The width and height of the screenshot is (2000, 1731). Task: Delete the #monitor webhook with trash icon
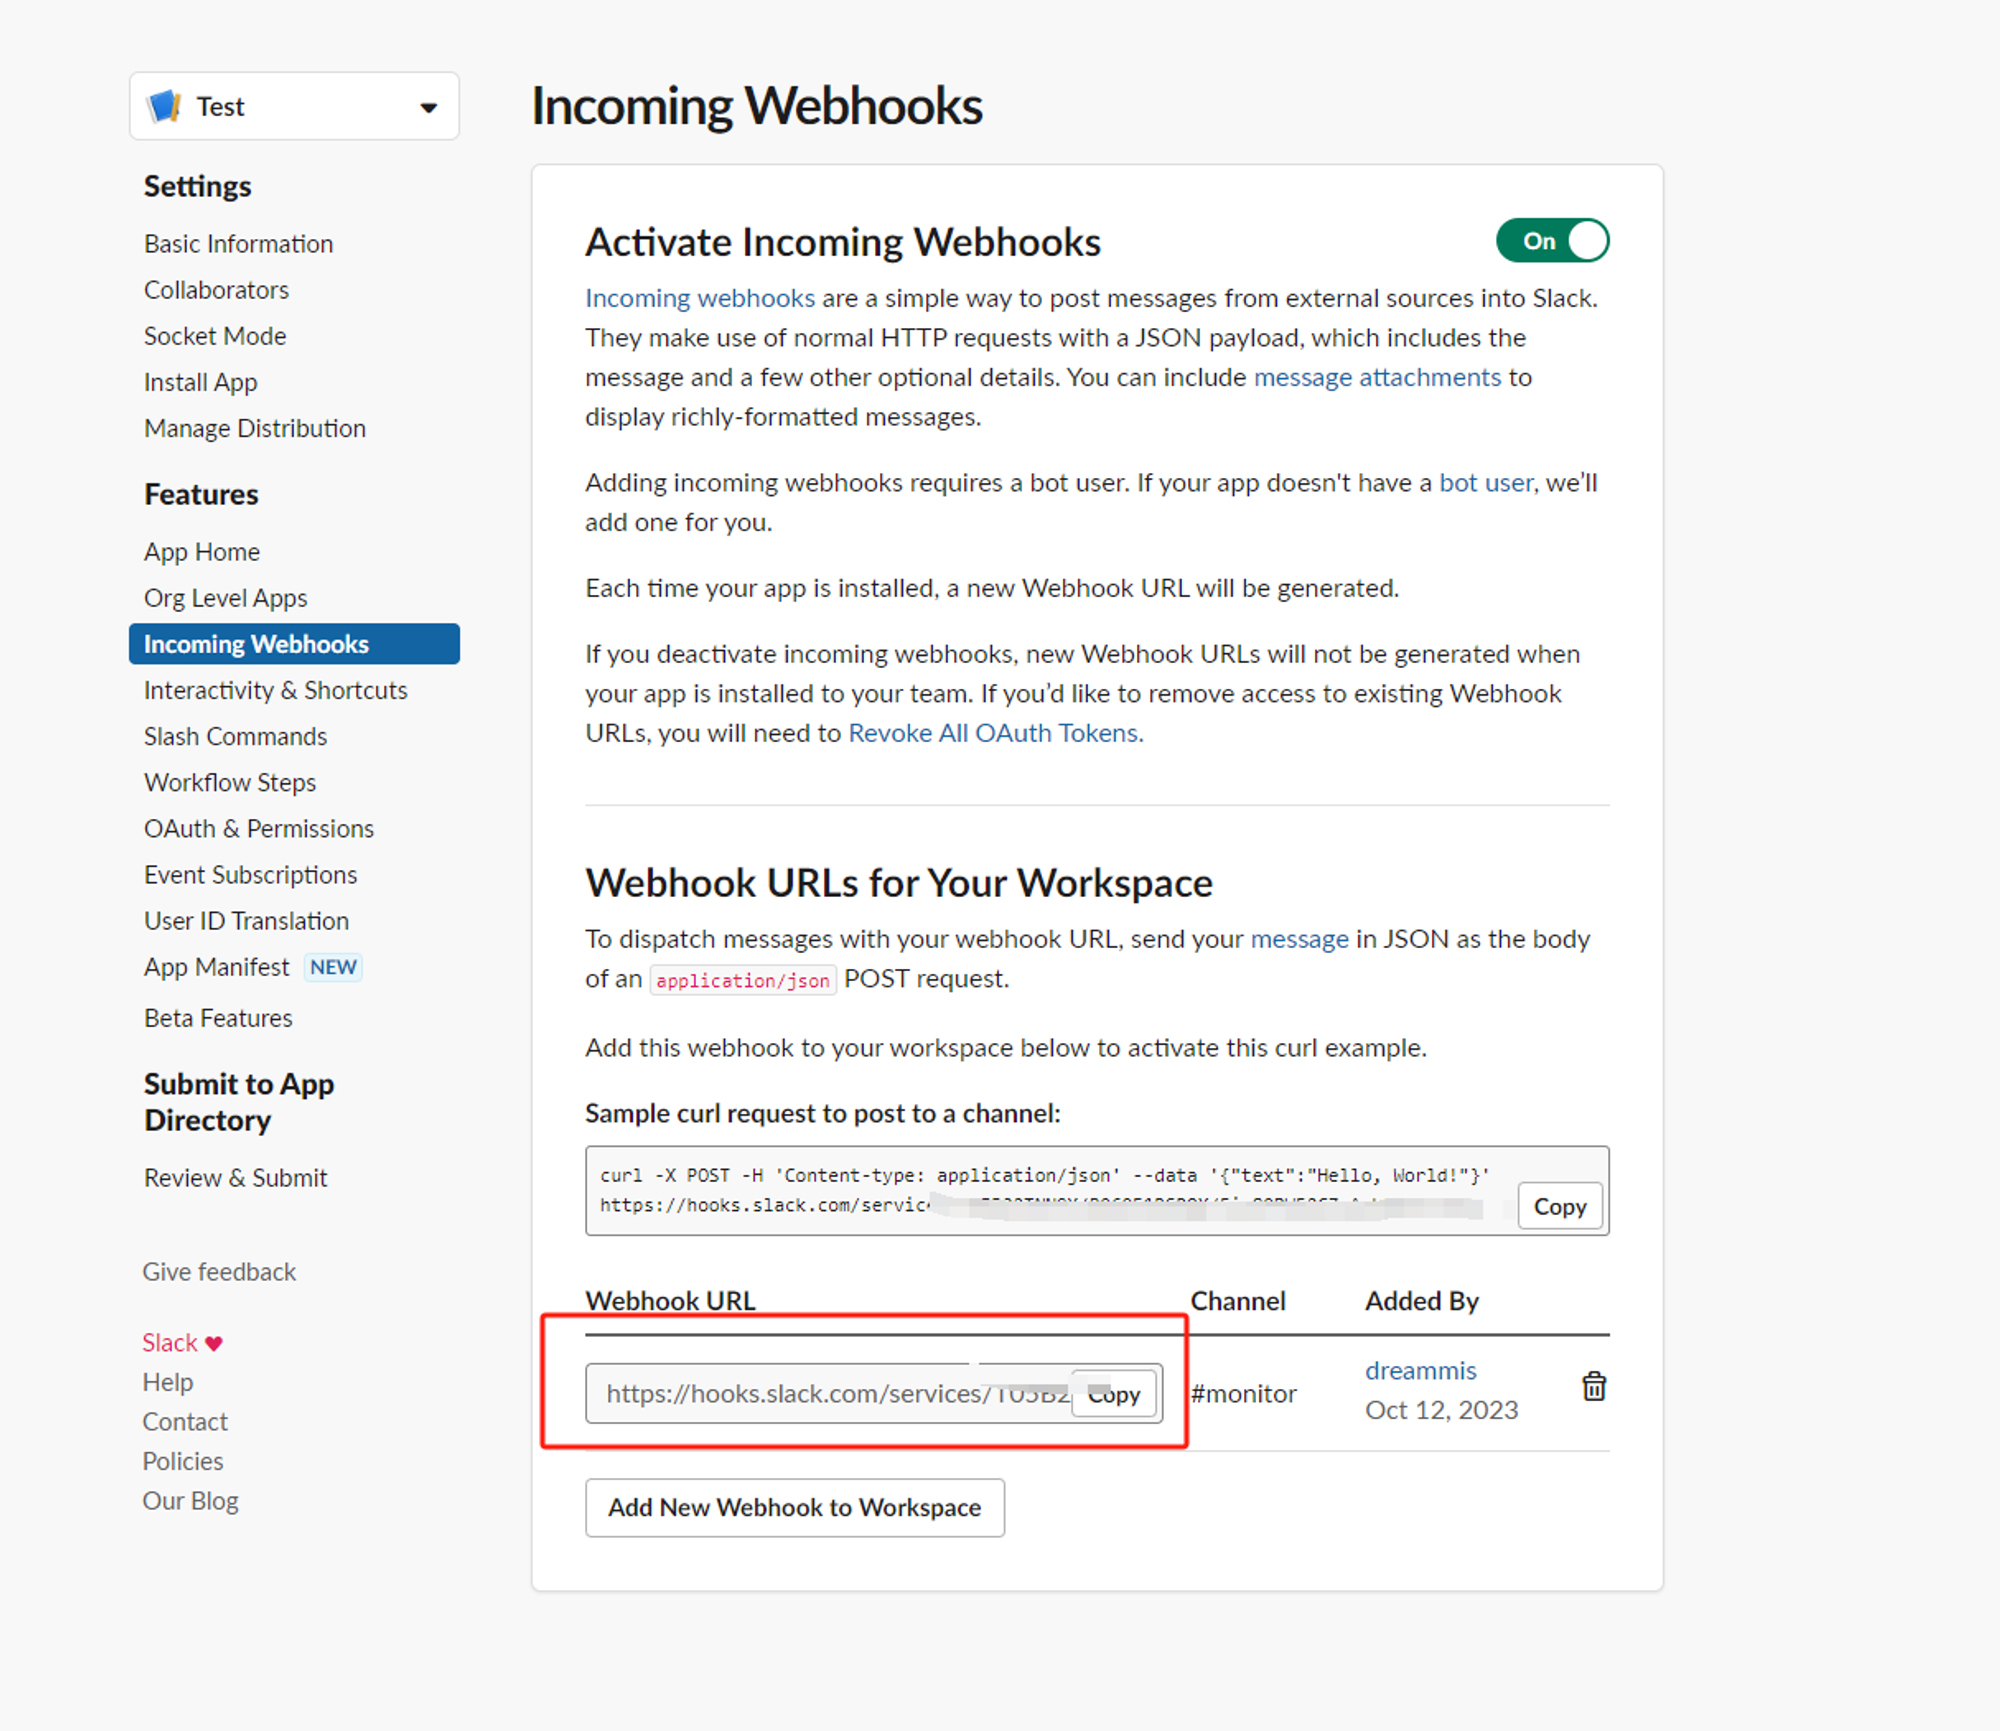tap(1593, 1386)
